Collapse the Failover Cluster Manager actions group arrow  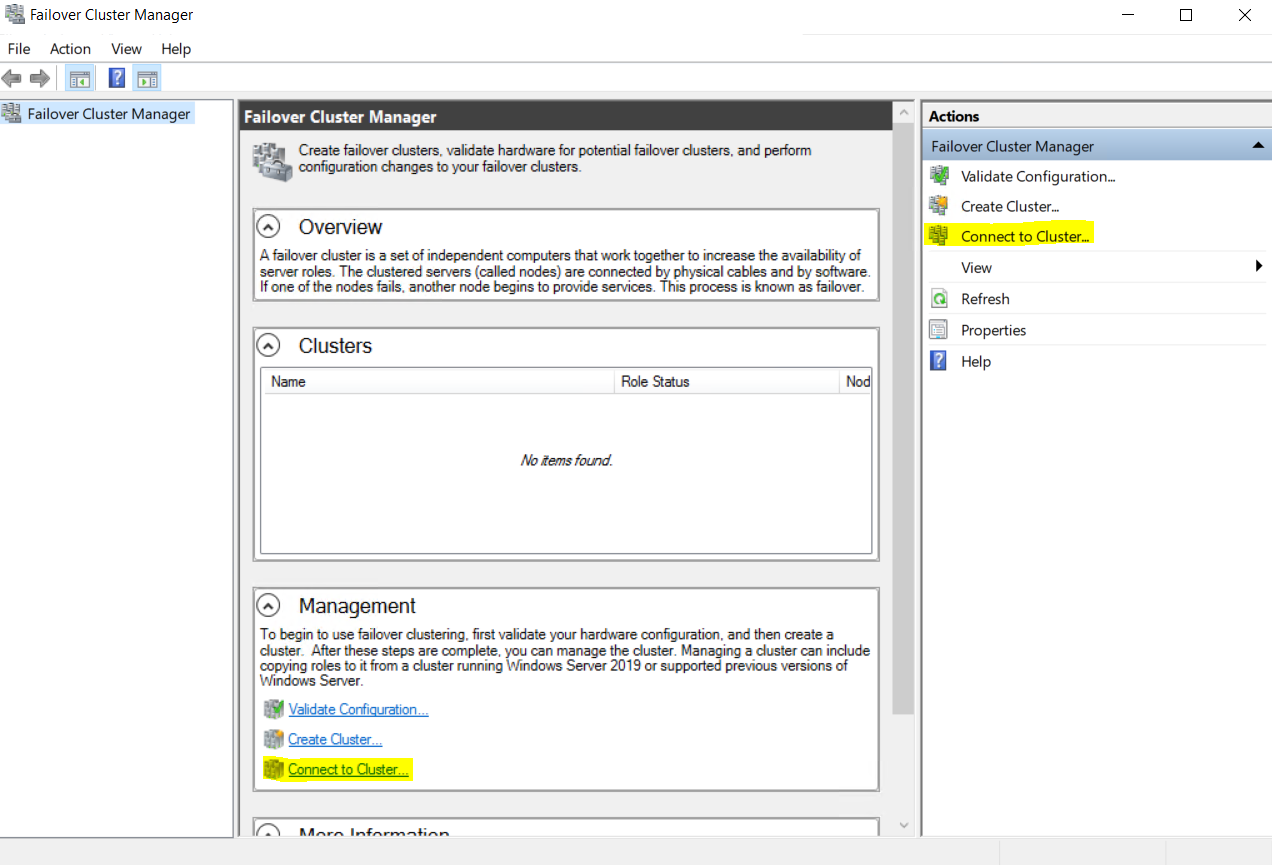[1258, 146]
